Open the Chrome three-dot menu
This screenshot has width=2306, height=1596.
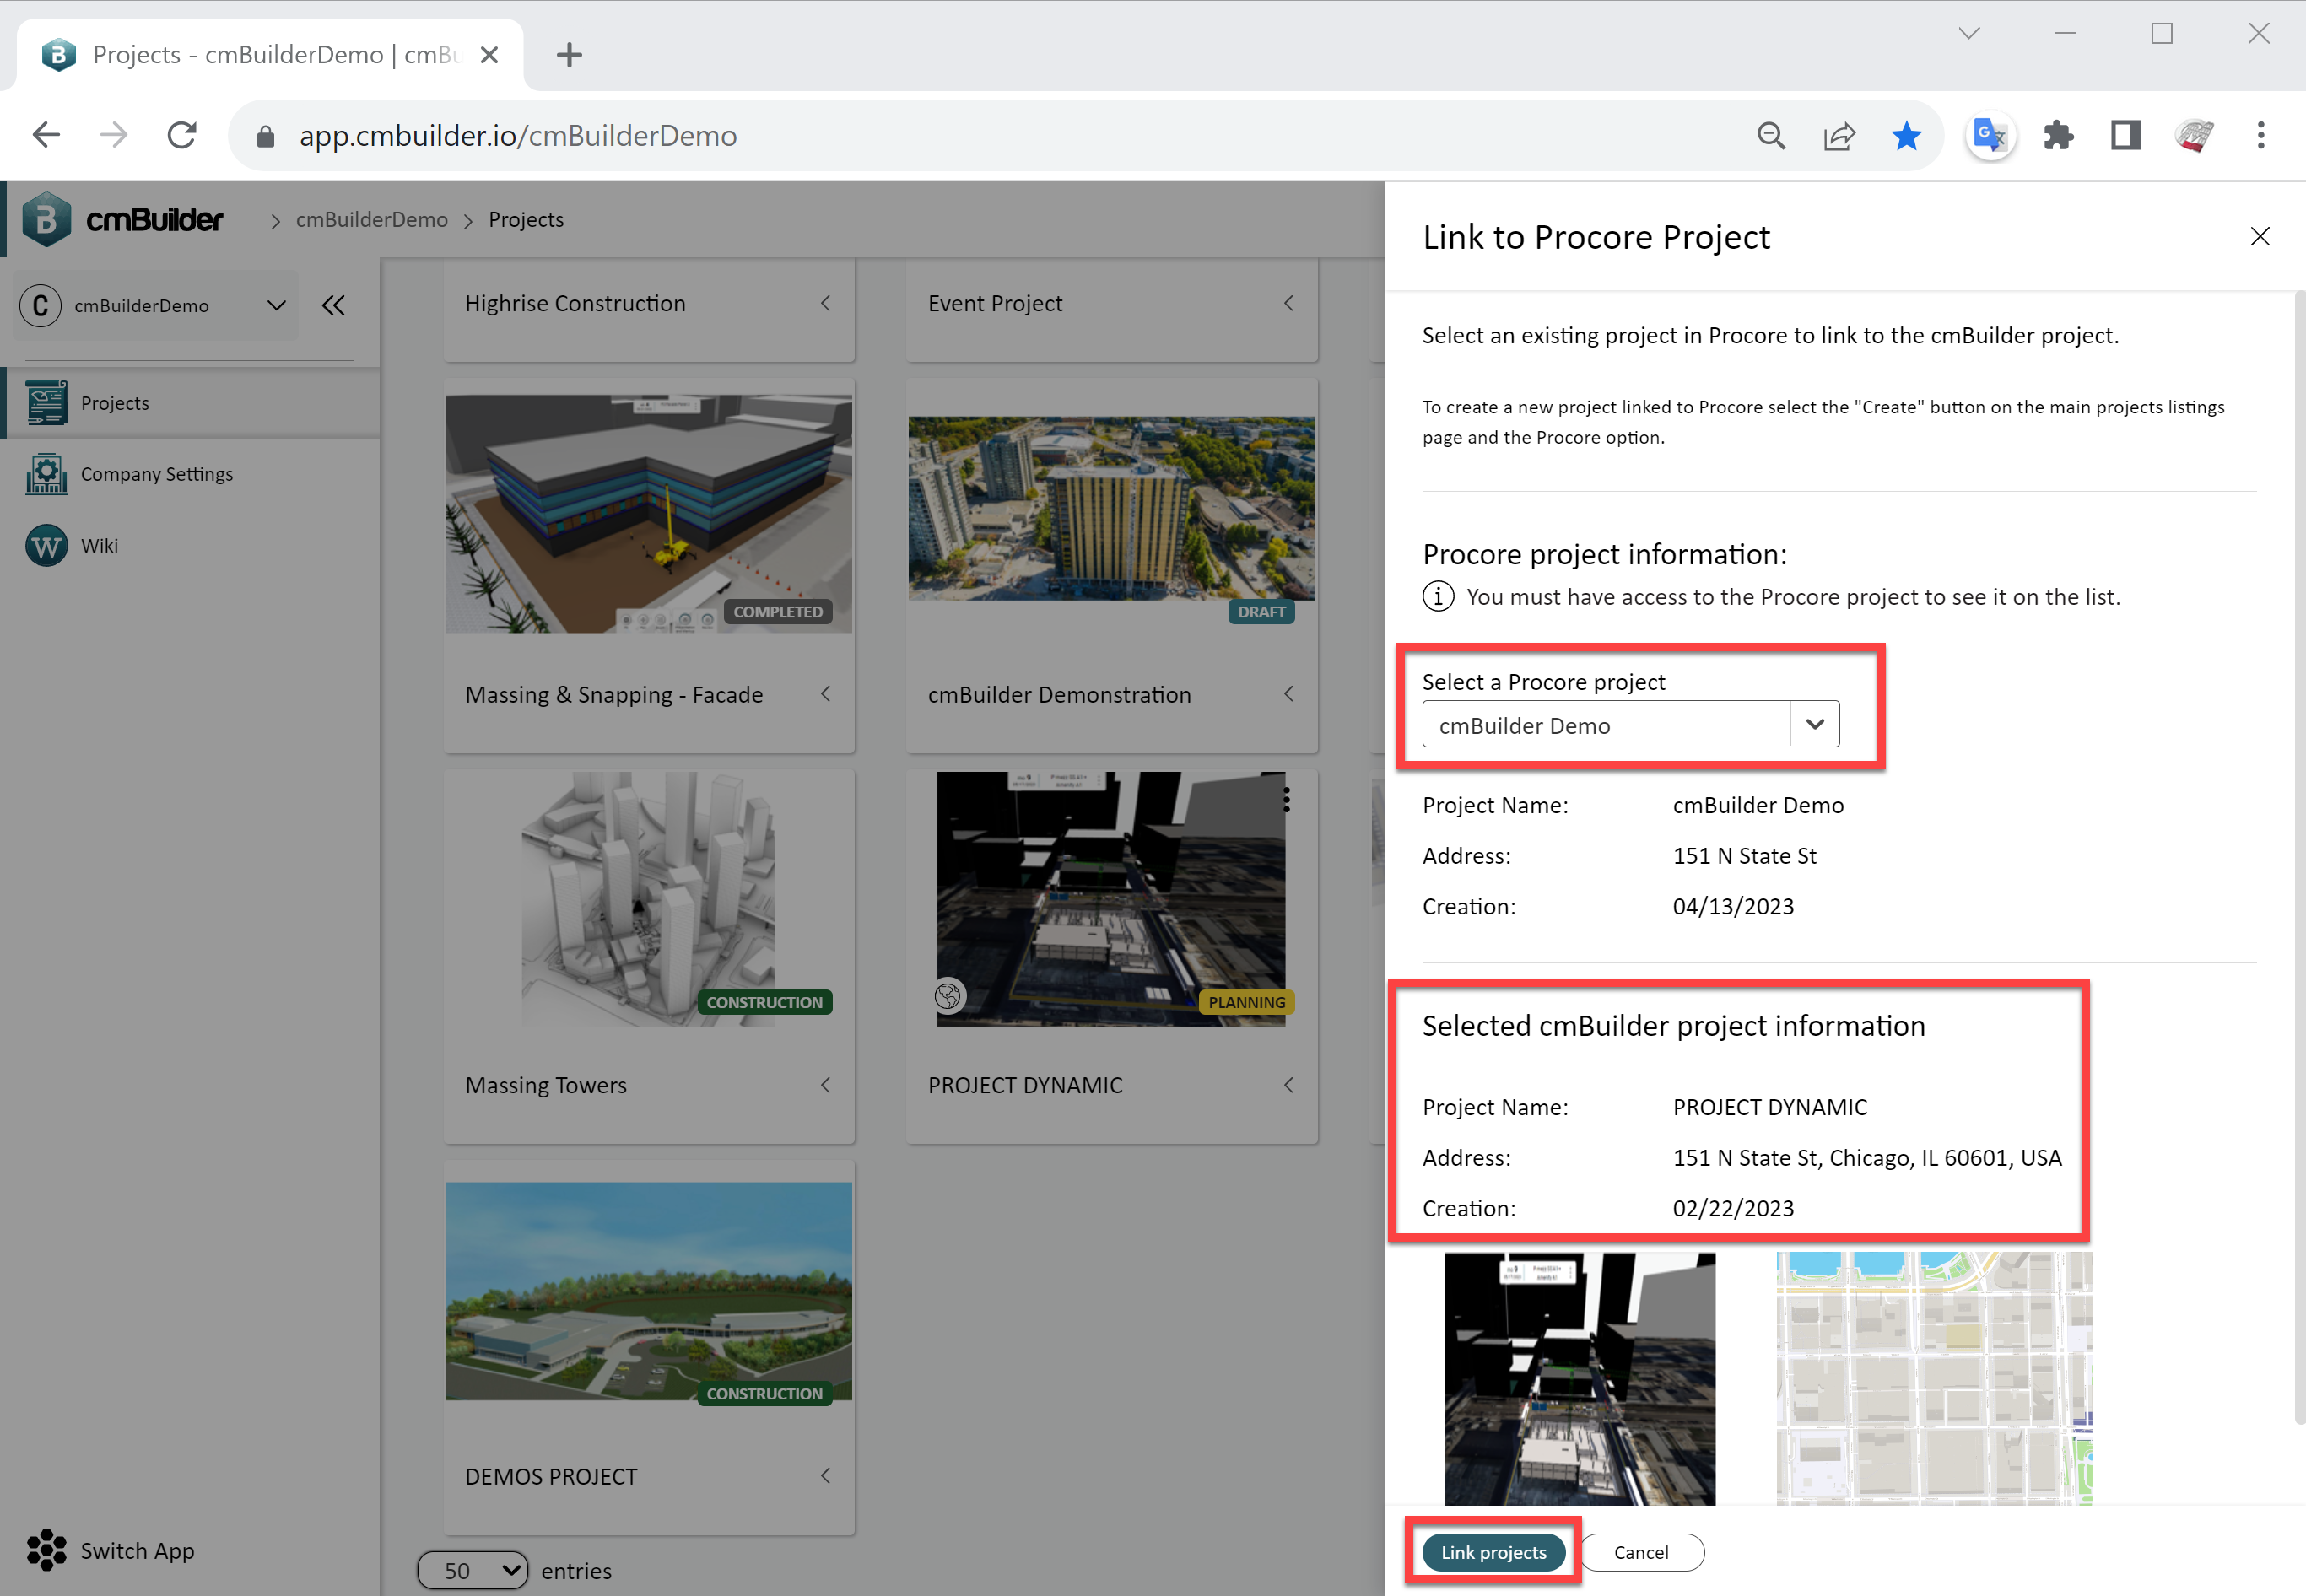point(2260,135)
